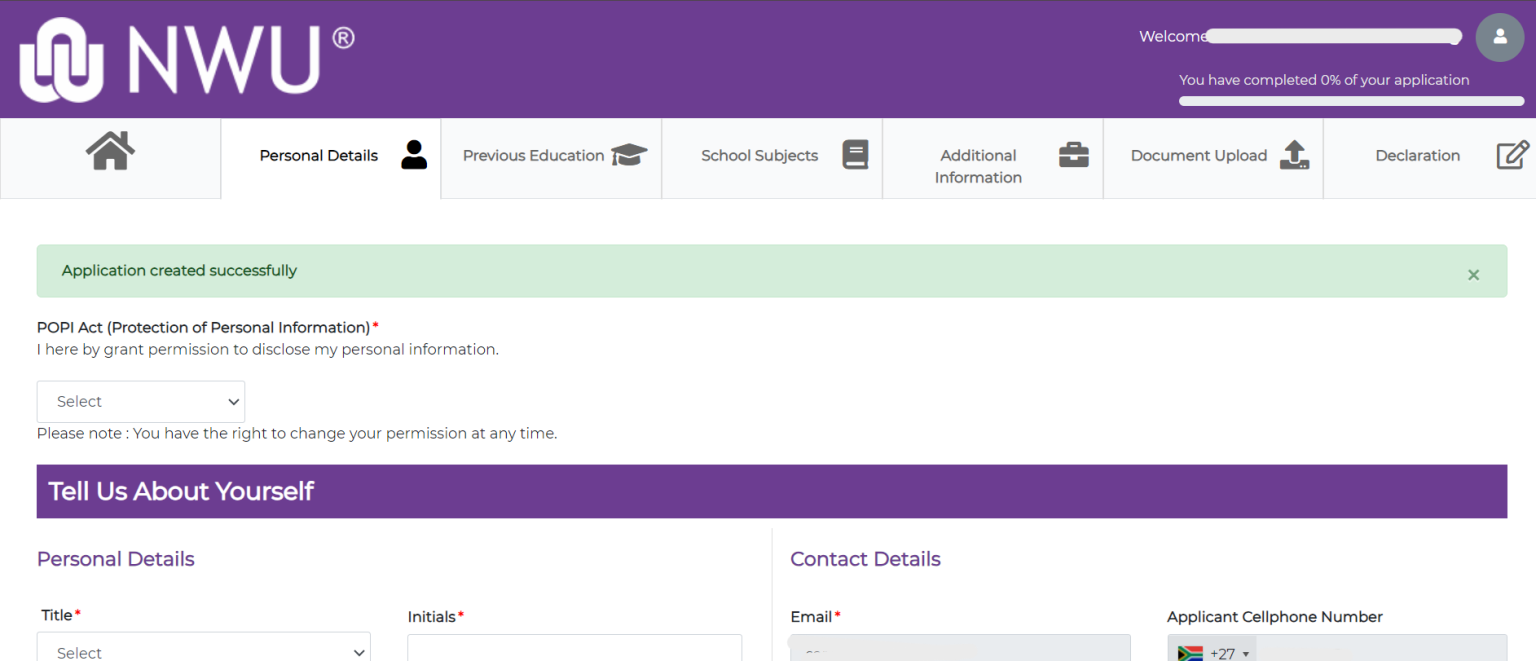The height and width of the screenshot is (661, 1536).
Task: Select the person icon on Personal Details tab
Action: [414, 155]
